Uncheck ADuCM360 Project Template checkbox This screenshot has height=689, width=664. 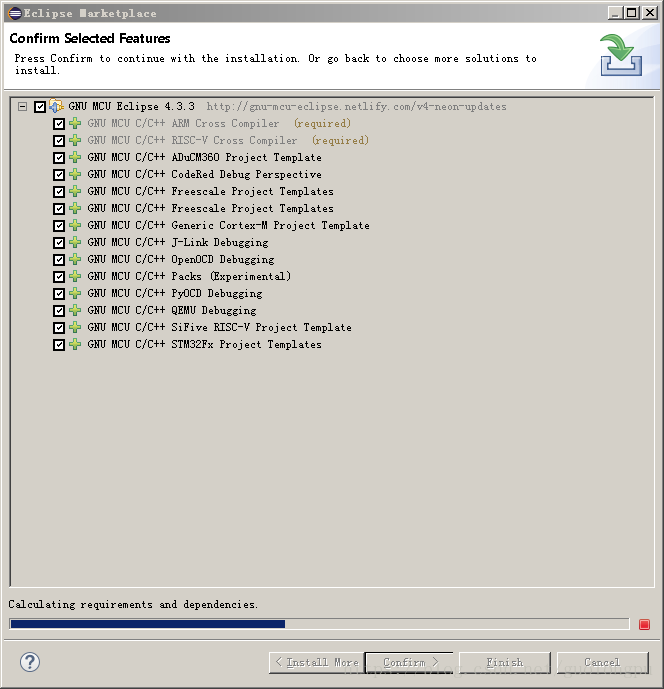59,158
